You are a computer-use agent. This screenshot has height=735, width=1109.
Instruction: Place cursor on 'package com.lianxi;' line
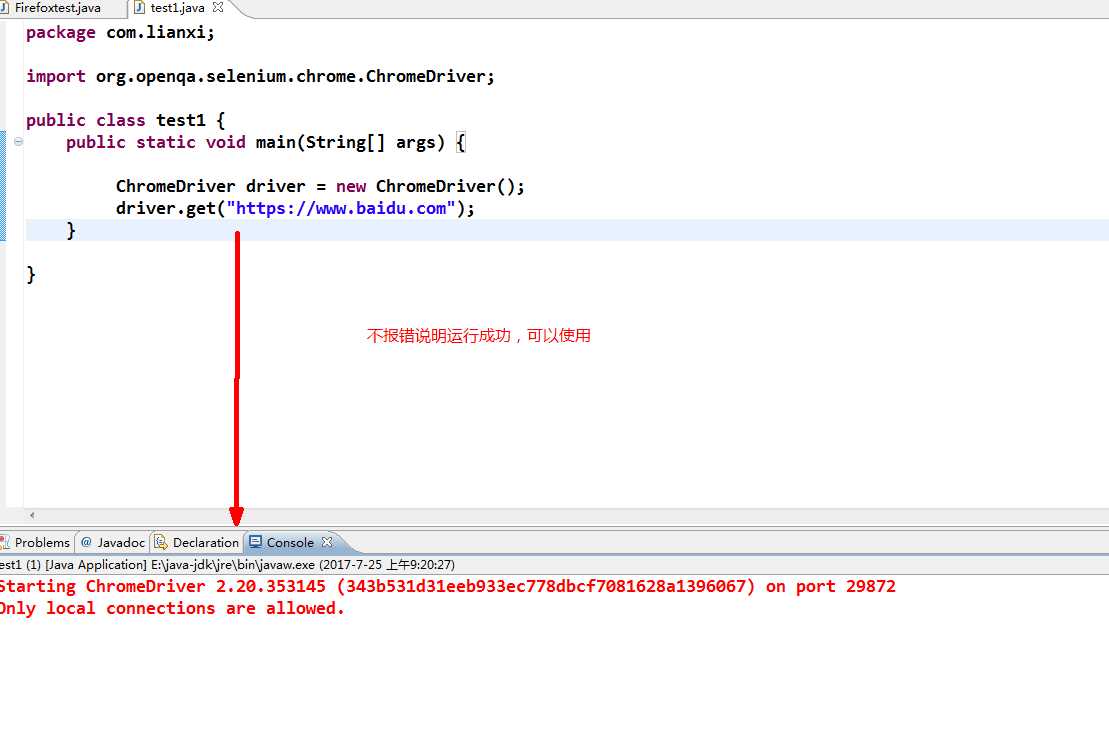pos(120,33)
